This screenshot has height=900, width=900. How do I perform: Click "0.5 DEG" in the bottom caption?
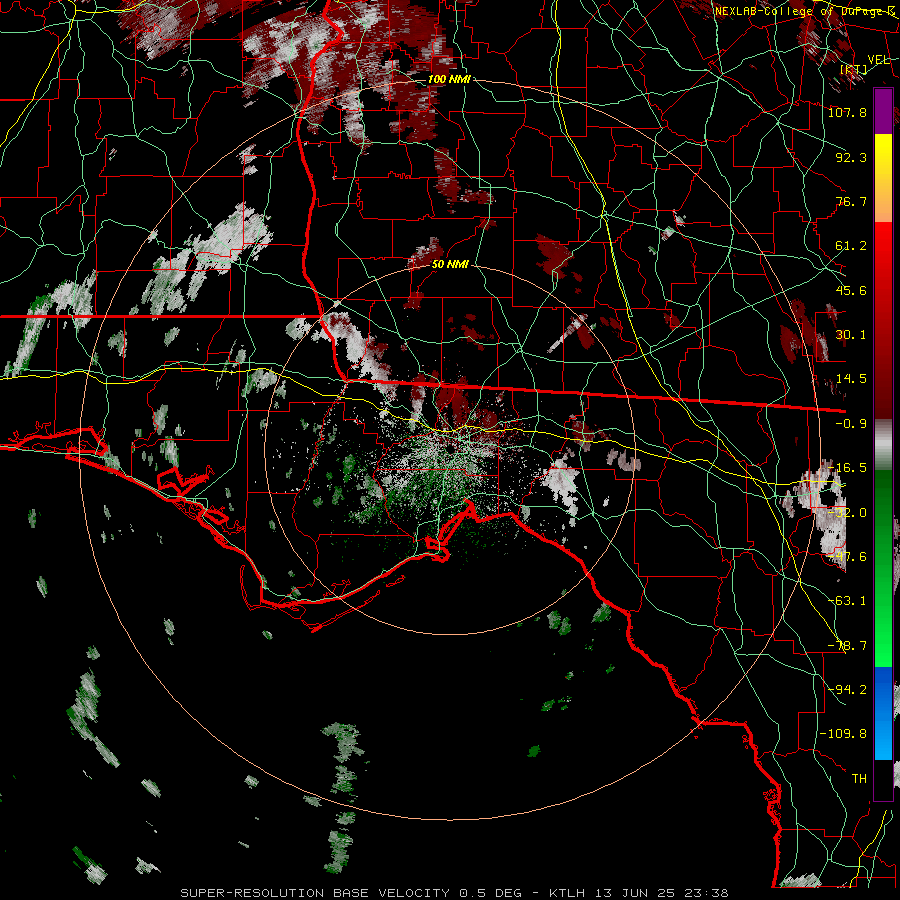pyautogui.click(x=490, y=893)
